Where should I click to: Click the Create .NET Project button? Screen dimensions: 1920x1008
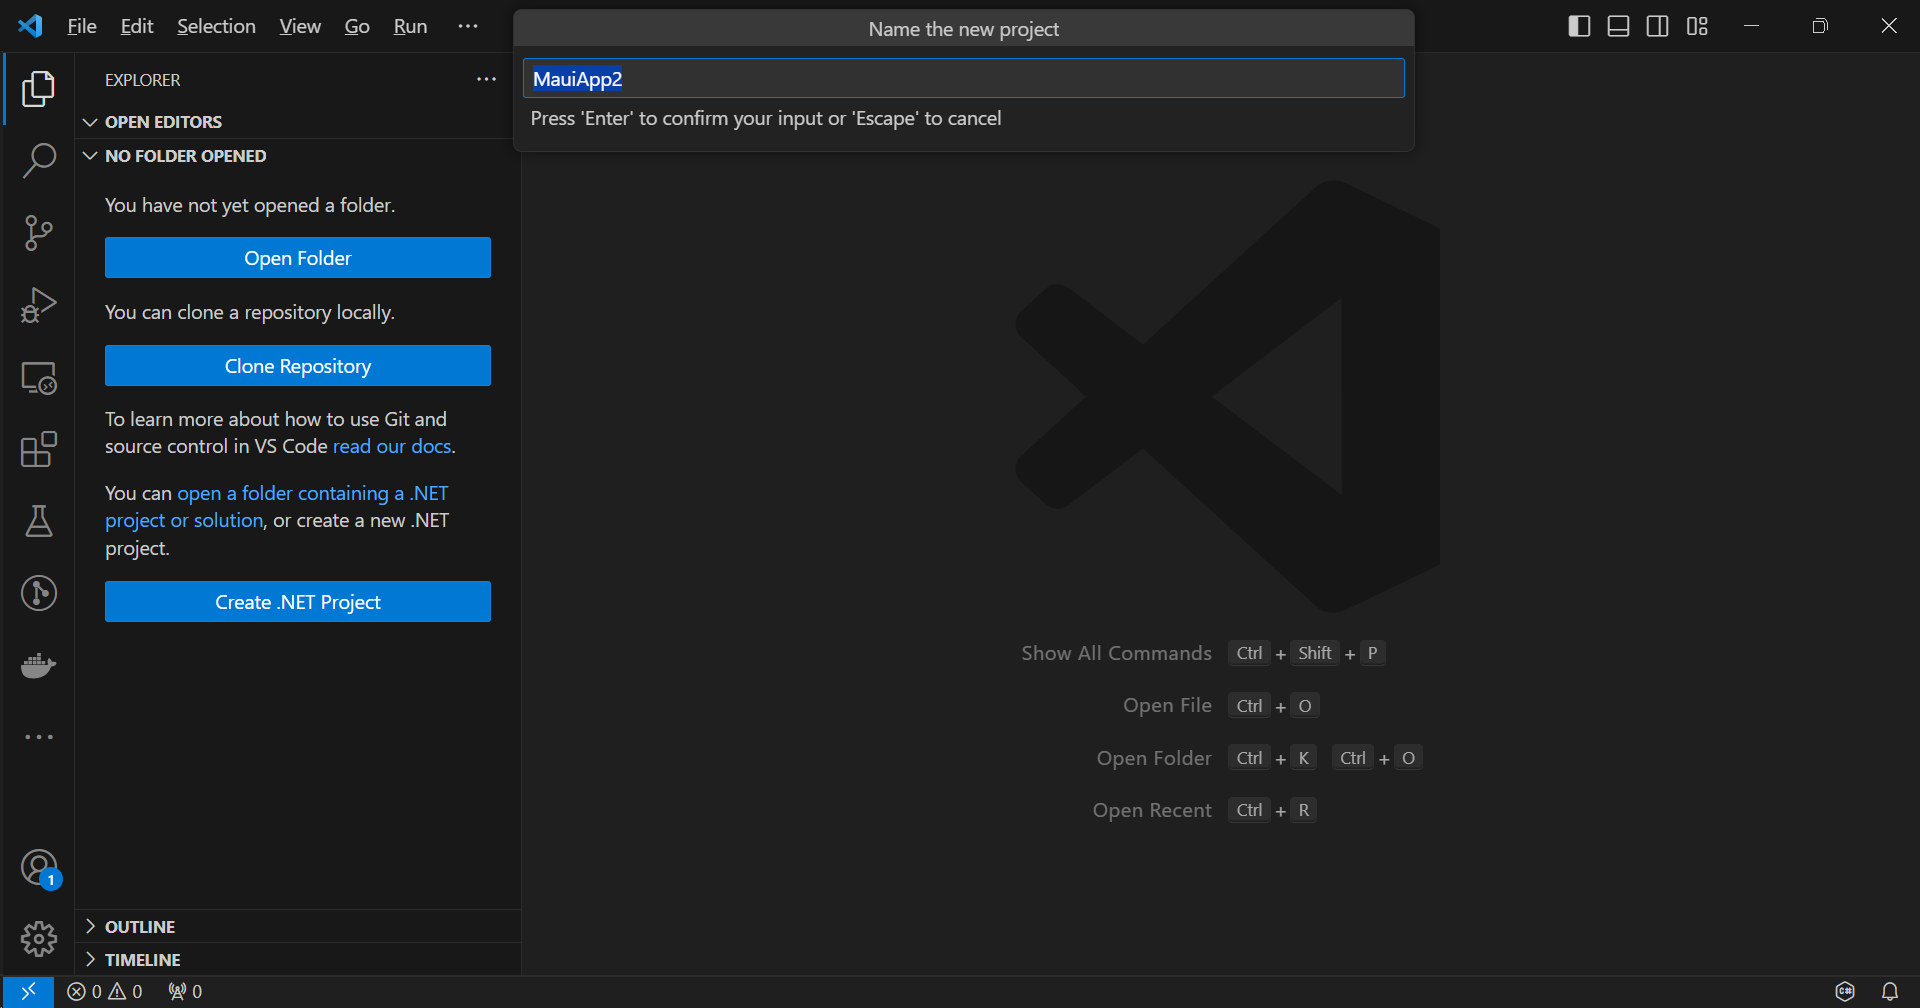(298, 602)
